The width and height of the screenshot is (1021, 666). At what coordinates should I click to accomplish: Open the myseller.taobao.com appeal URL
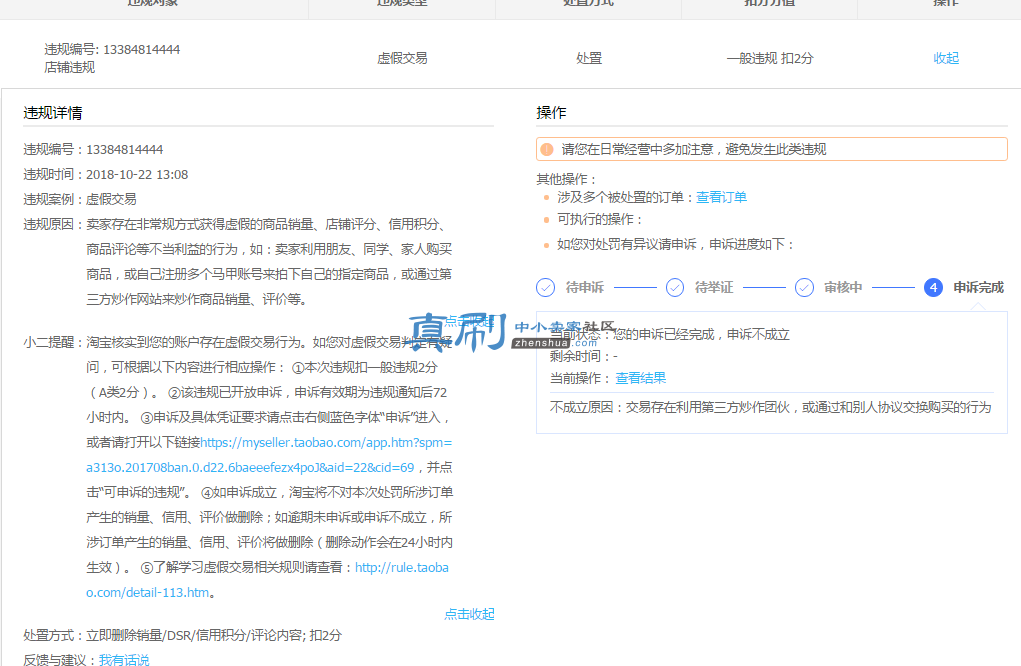269,455
